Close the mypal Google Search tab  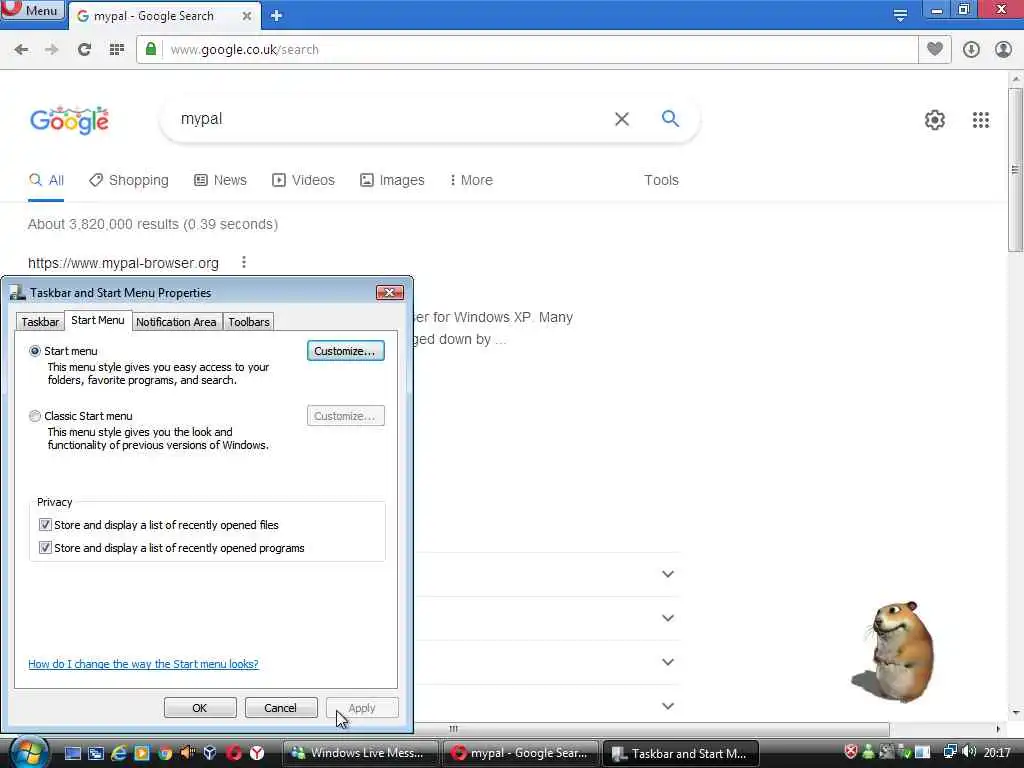click(x=247, y=16)
